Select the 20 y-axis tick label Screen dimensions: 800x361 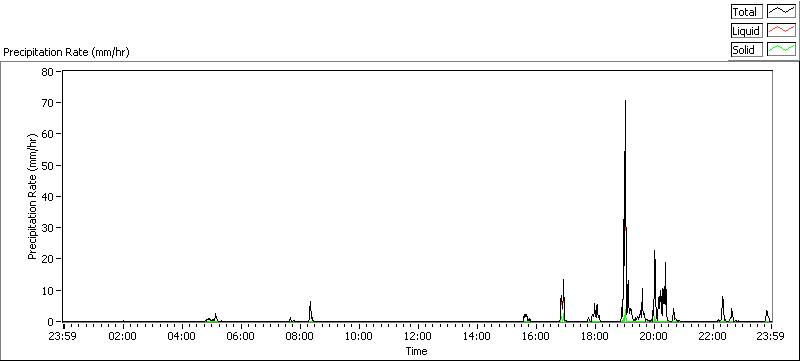tap(47, 259)
